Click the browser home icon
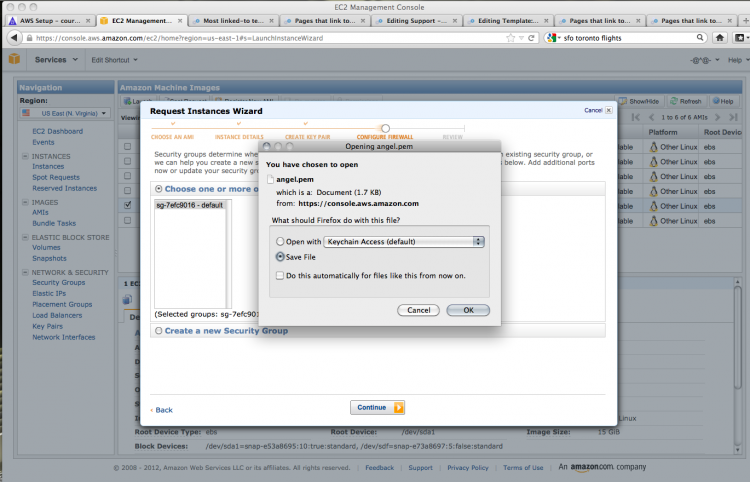 [x=719, y=37]
